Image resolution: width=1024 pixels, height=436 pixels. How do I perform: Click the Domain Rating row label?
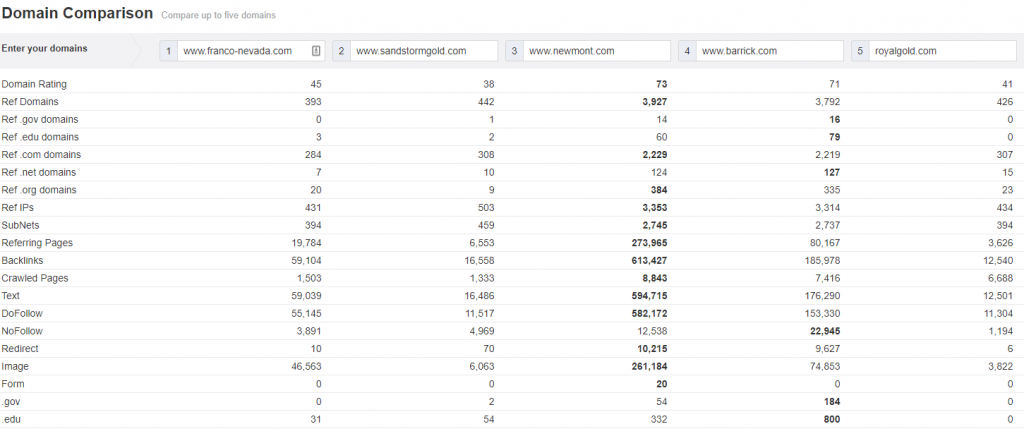tap(34, 84)
